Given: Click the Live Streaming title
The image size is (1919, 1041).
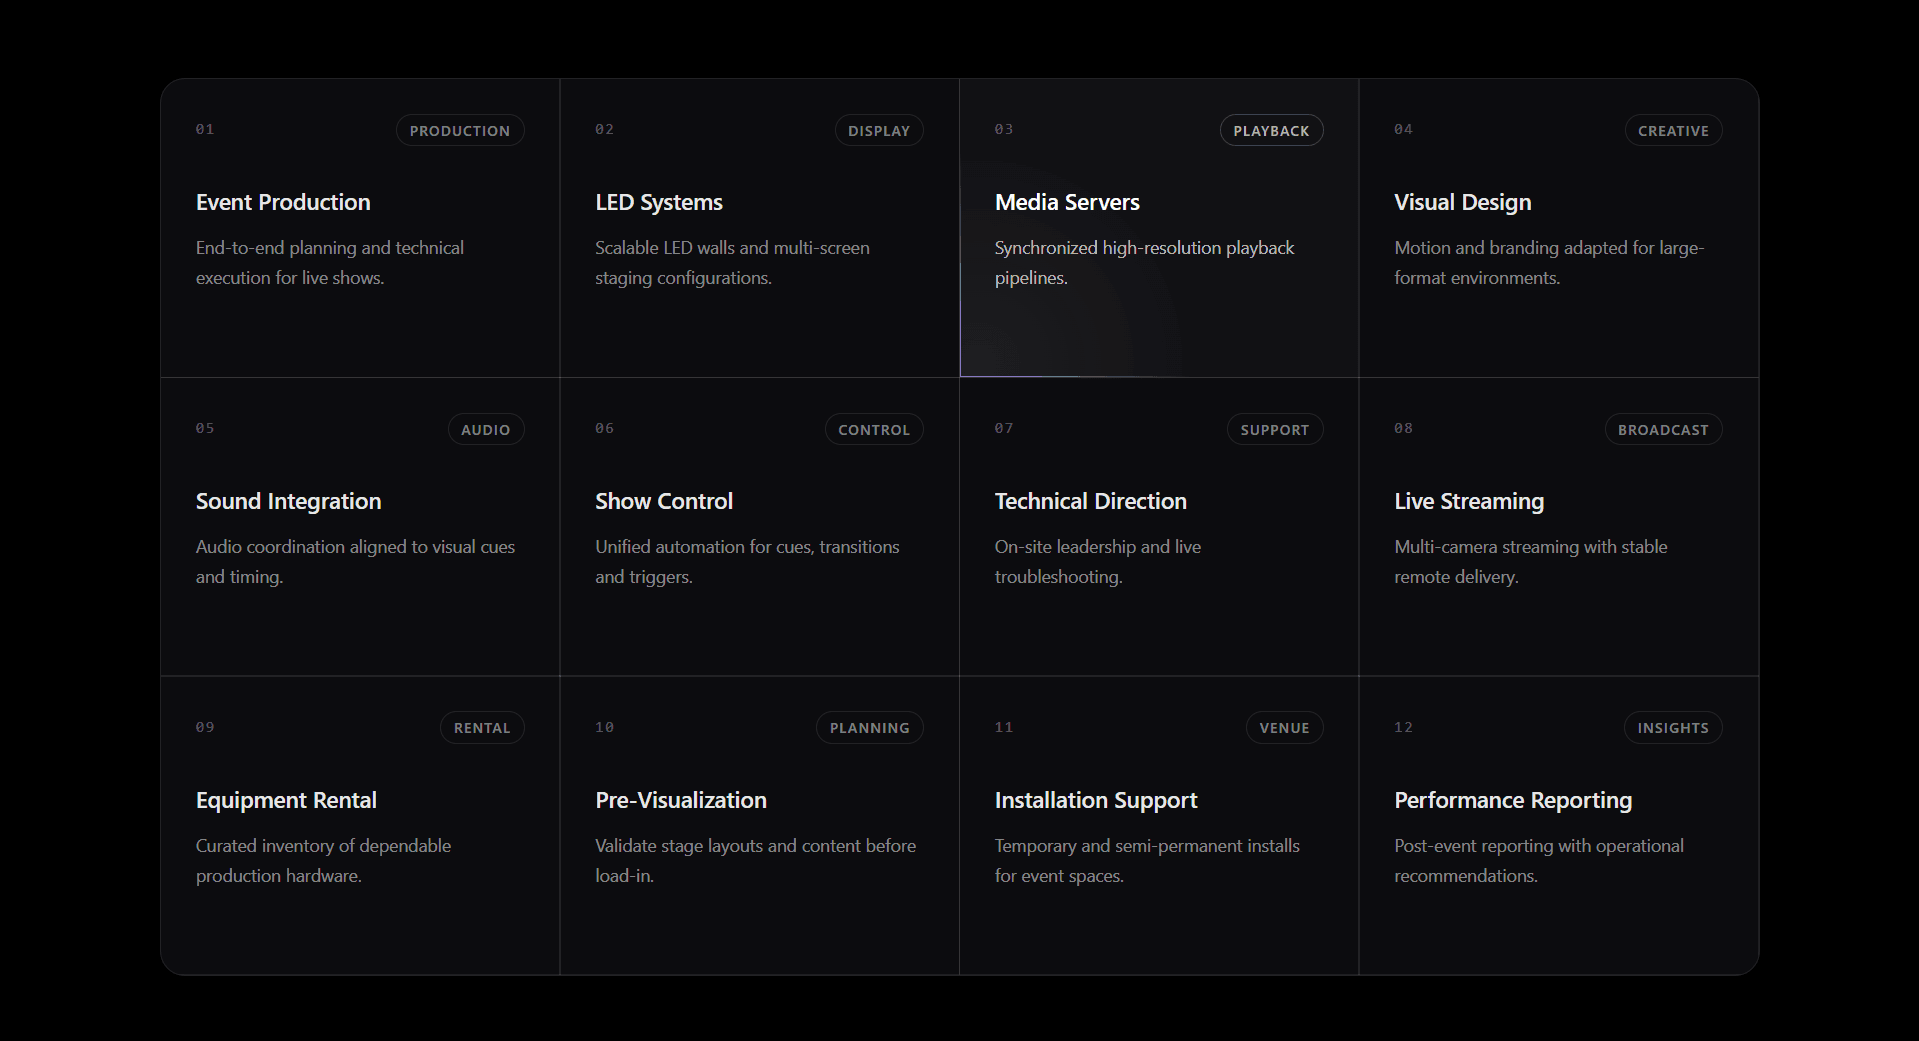Looking at the screenshot, I should (x=1469, y=501).
